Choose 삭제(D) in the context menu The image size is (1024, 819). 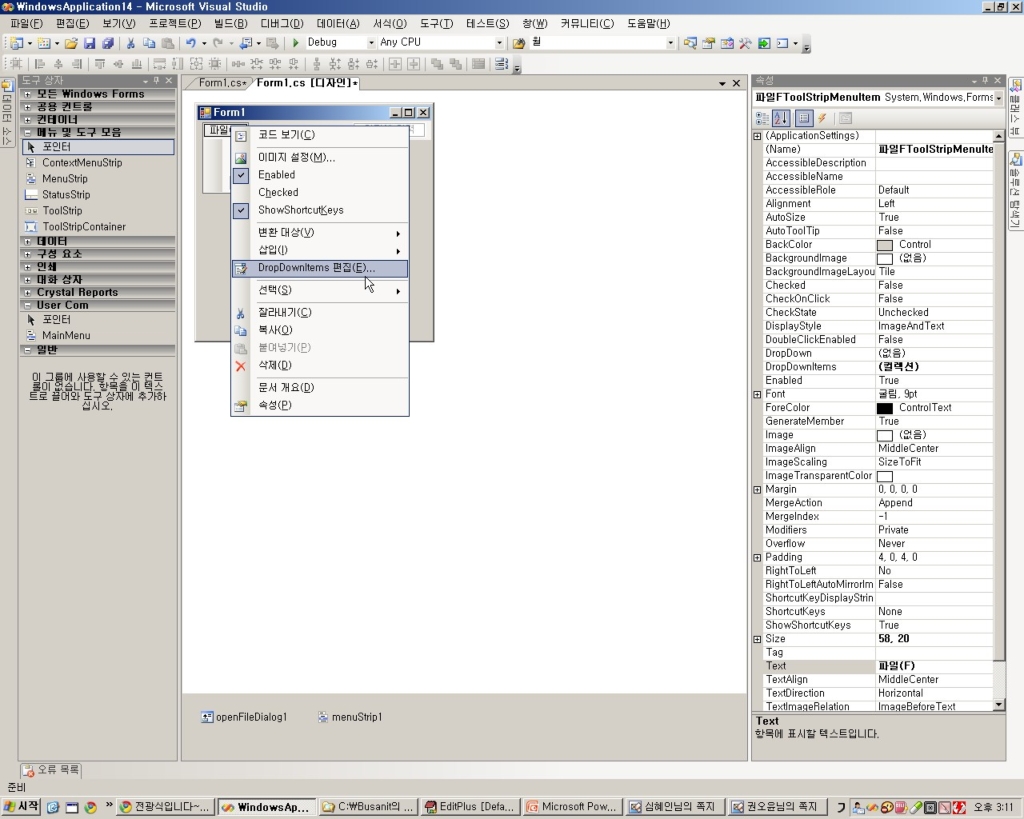320,366
